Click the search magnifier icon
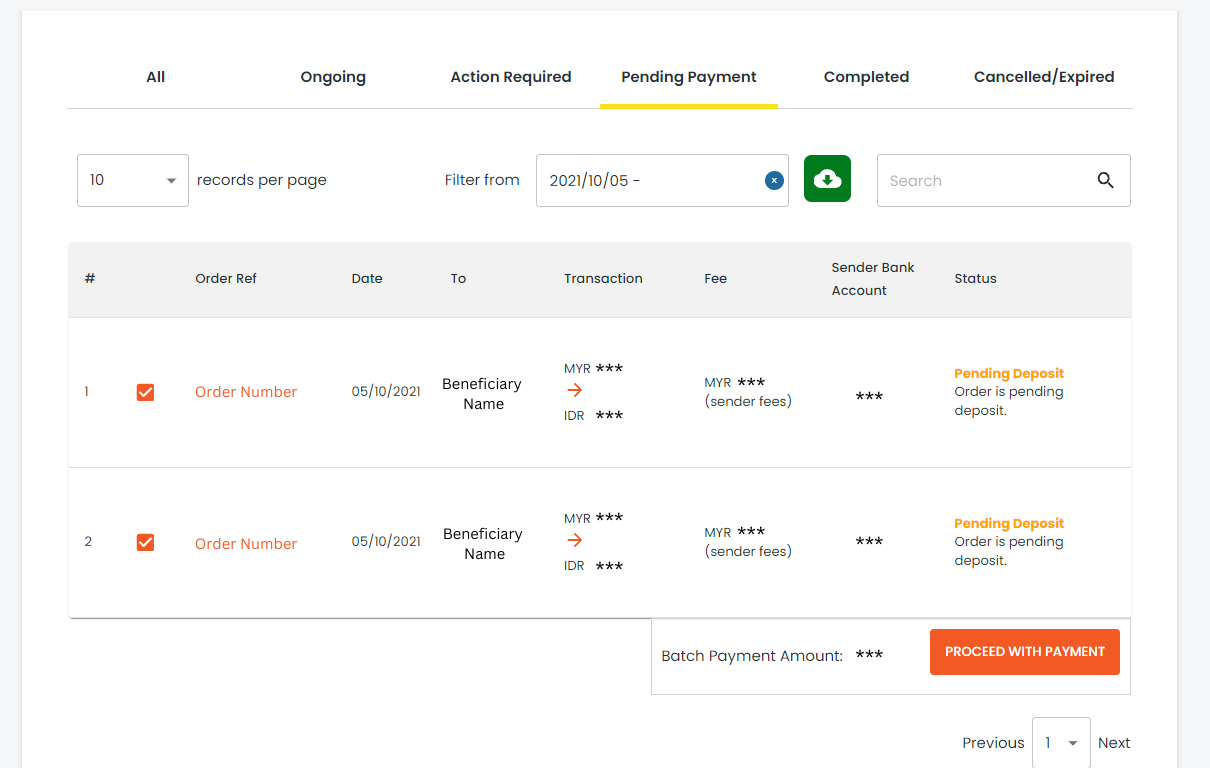The image size is (1210, 768). 1105,180
